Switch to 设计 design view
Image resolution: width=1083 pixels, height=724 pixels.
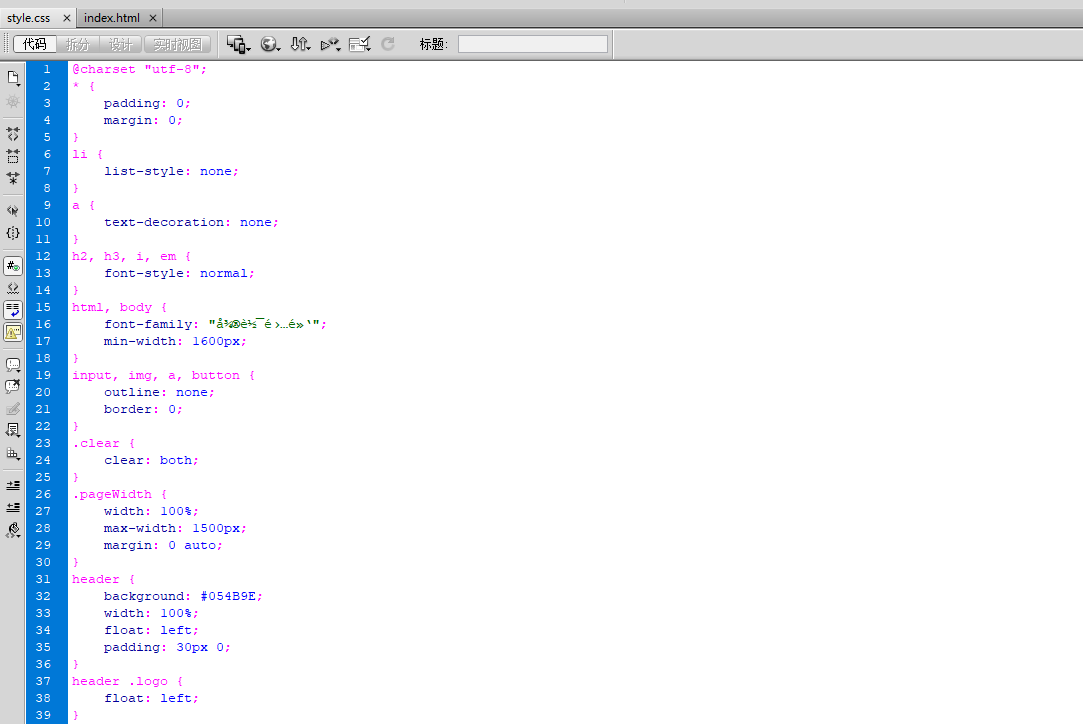[120, 44]
